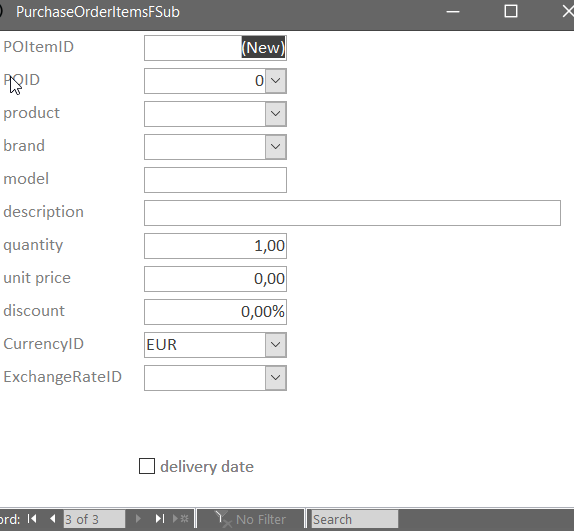Open the POID dropdown list
Viewport: 574px width, 531px height.
pyautogui.click(x=276, y=81)
